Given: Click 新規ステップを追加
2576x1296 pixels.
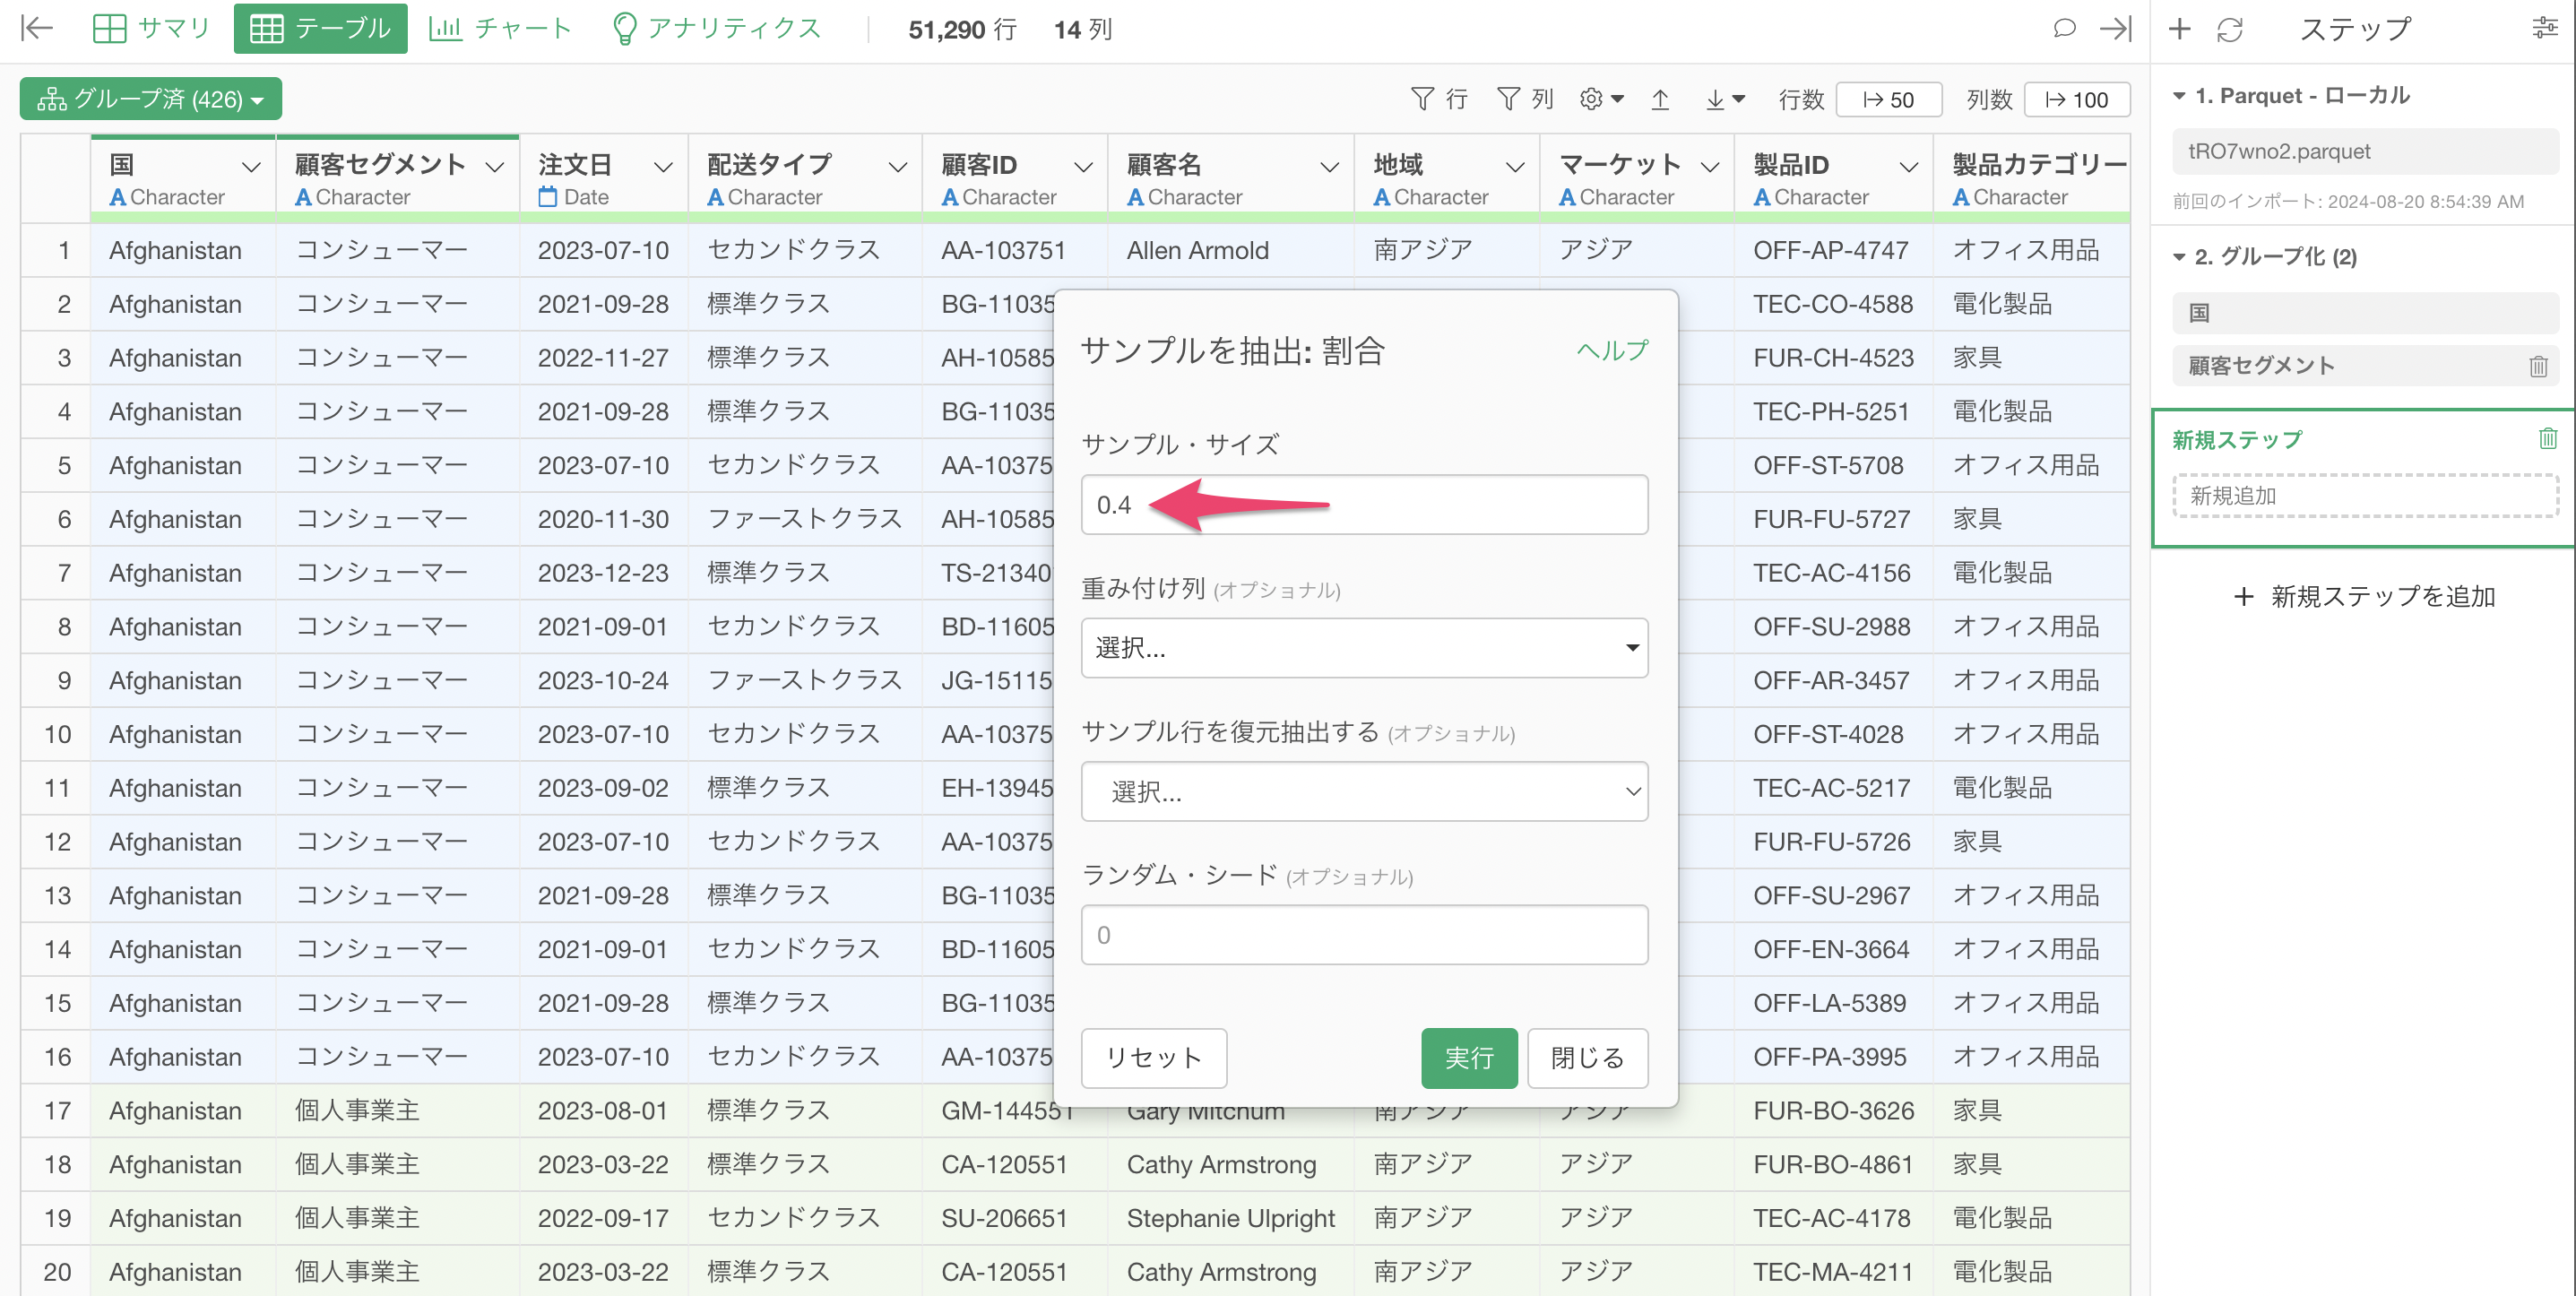Looking at the screenshot, I should click(x=2364, y=597).
